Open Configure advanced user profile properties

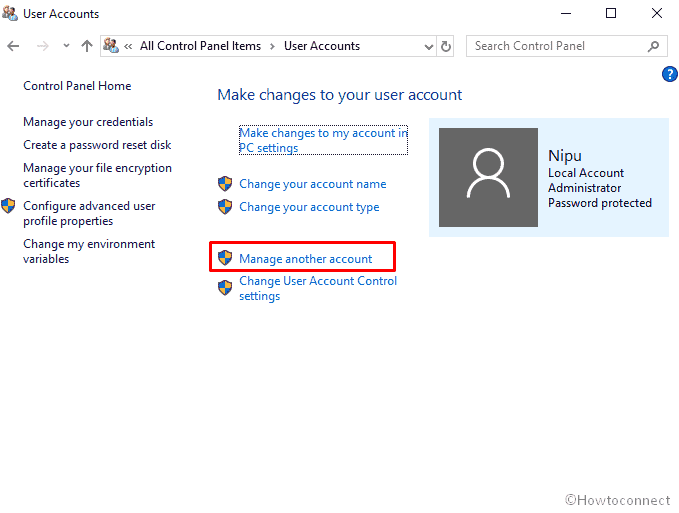pyautogui.click(x=89, y=213)
